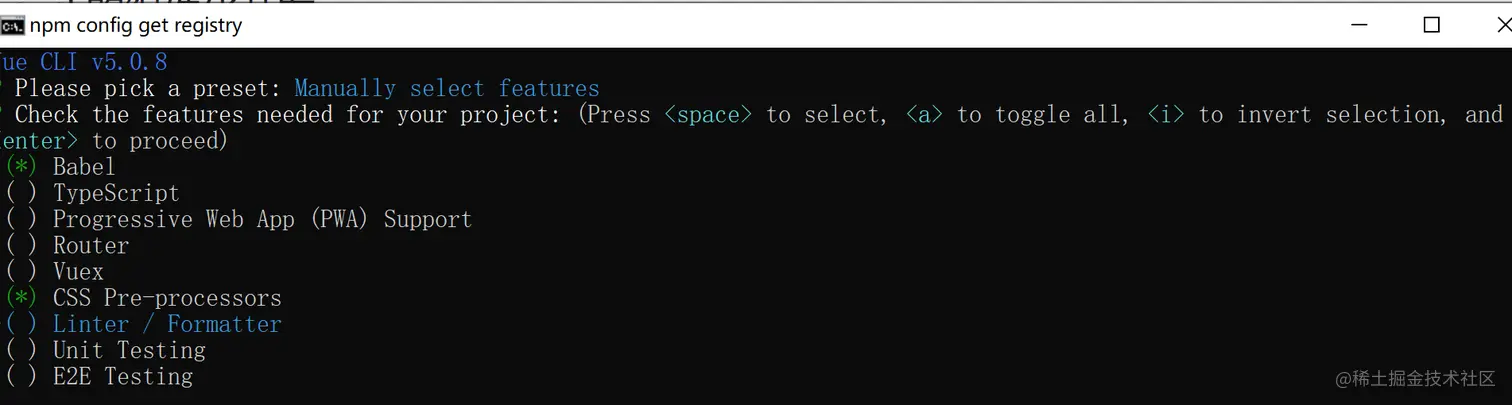Minimize the command prompt window

[1358, 25]
